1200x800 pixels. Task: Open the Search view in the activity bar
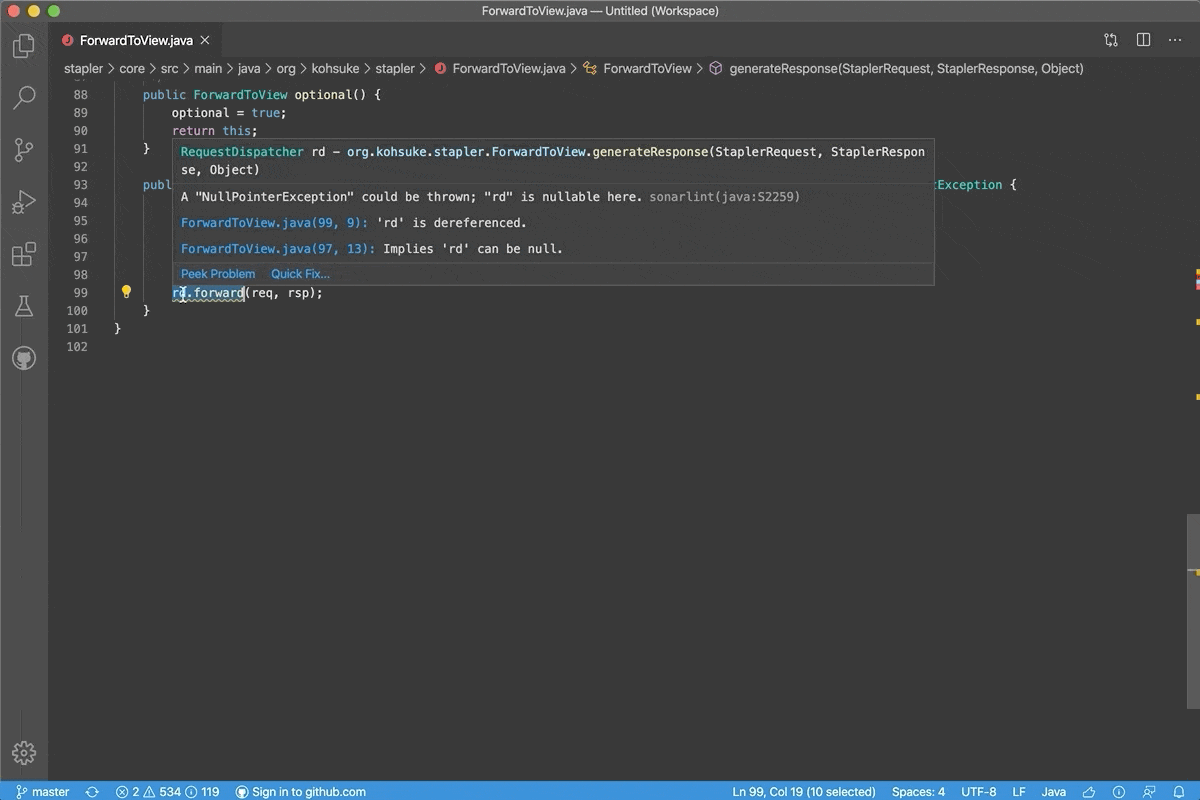click(x=24, y=98)
